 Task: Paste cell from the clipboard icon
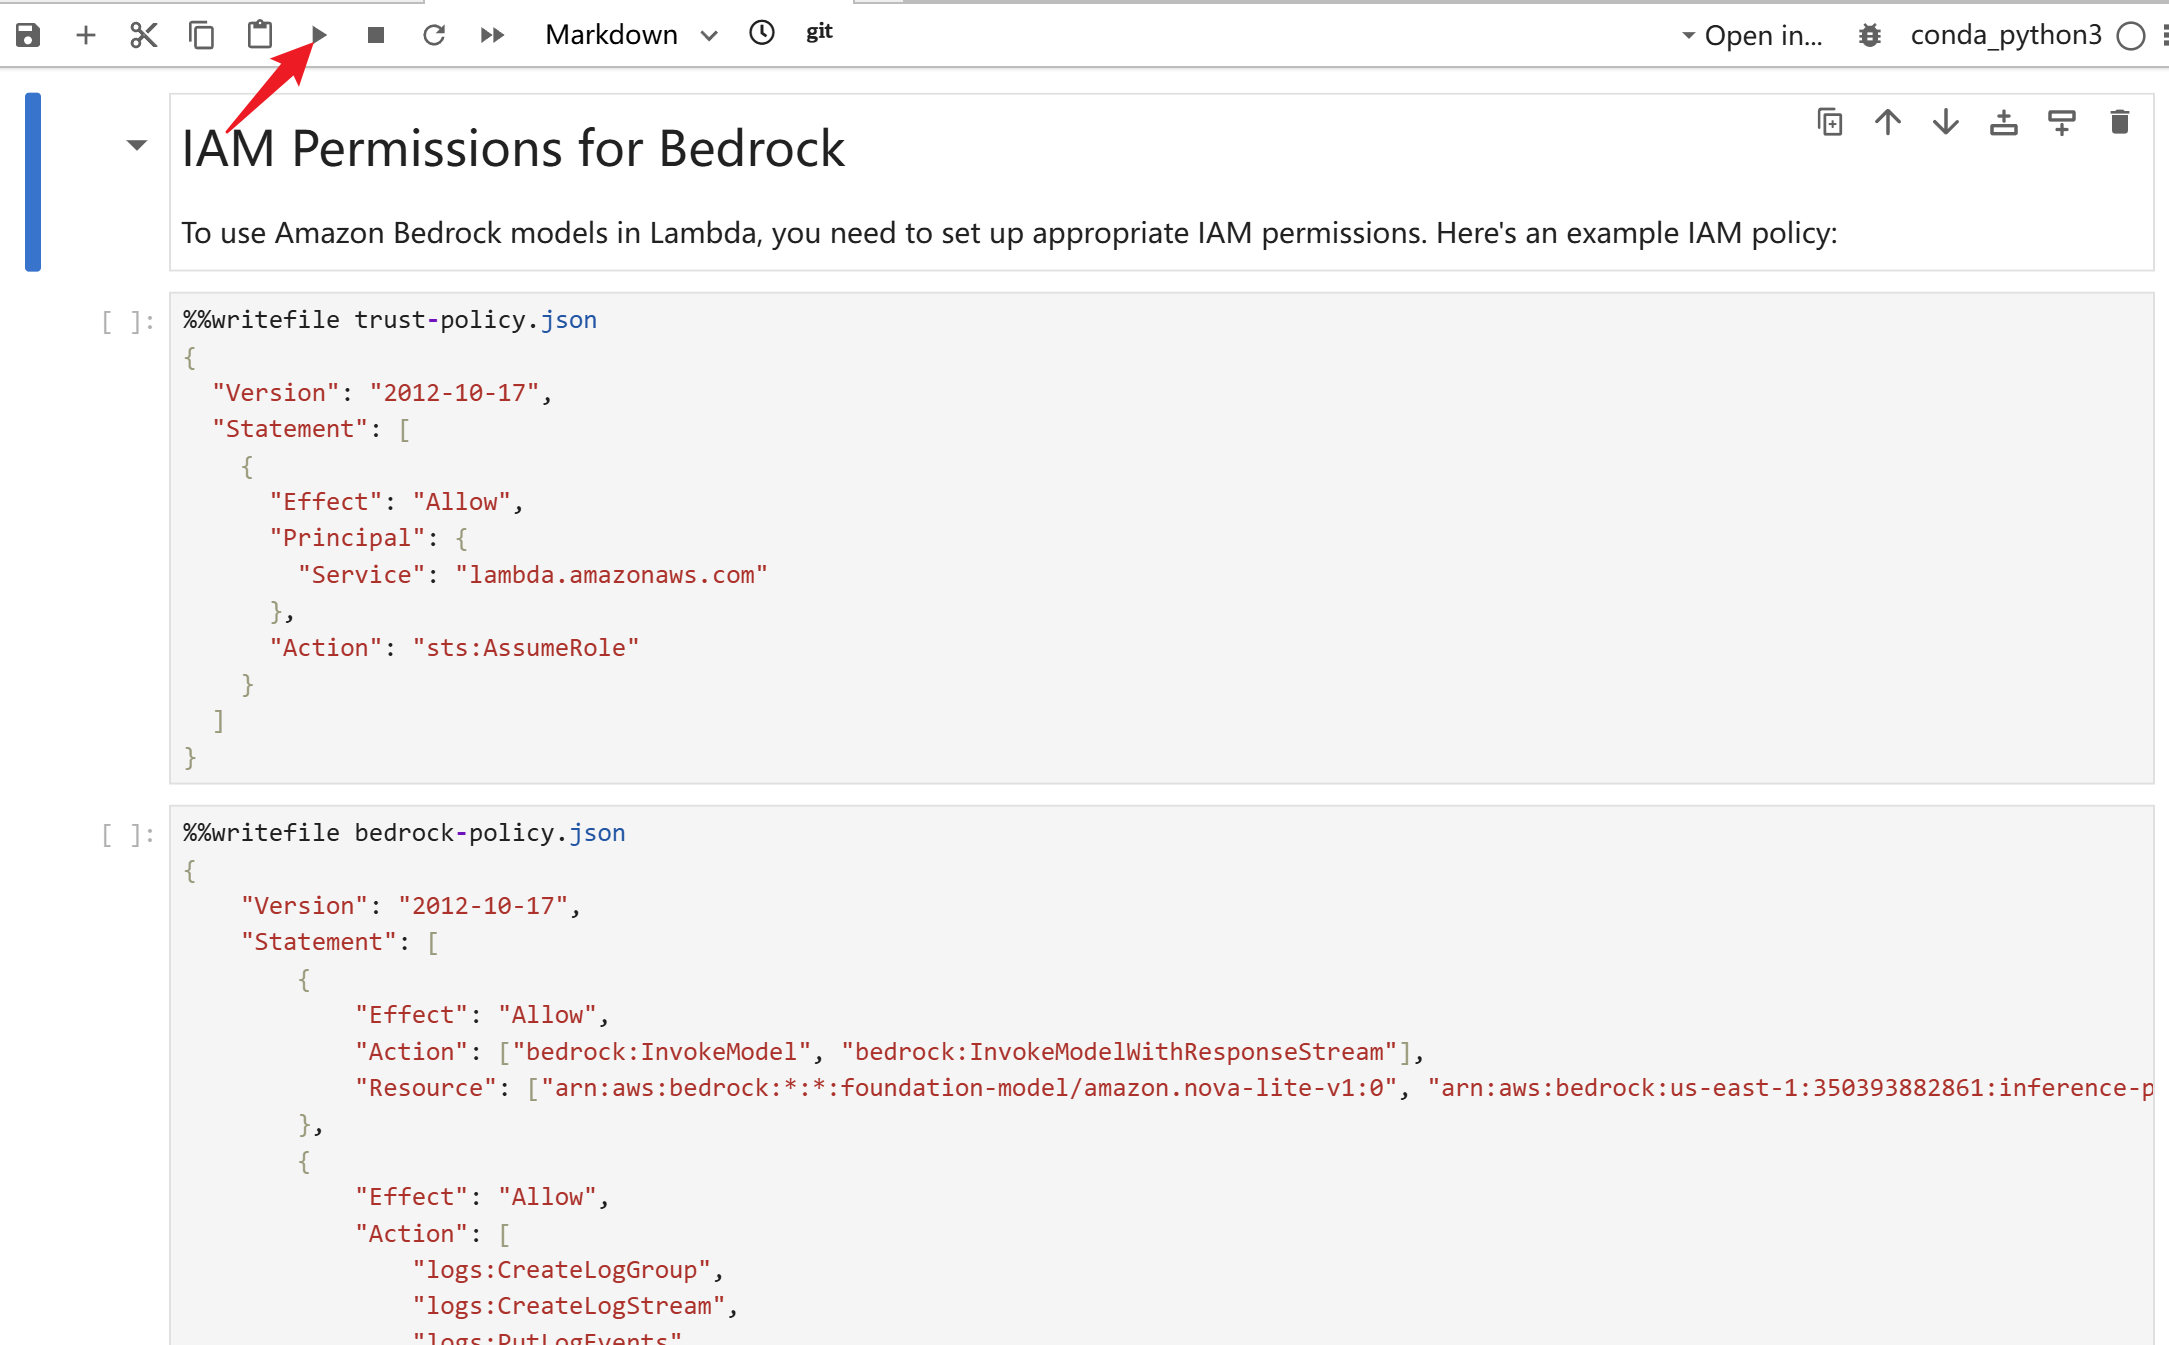pyautogui.click(x=260, y=35)
